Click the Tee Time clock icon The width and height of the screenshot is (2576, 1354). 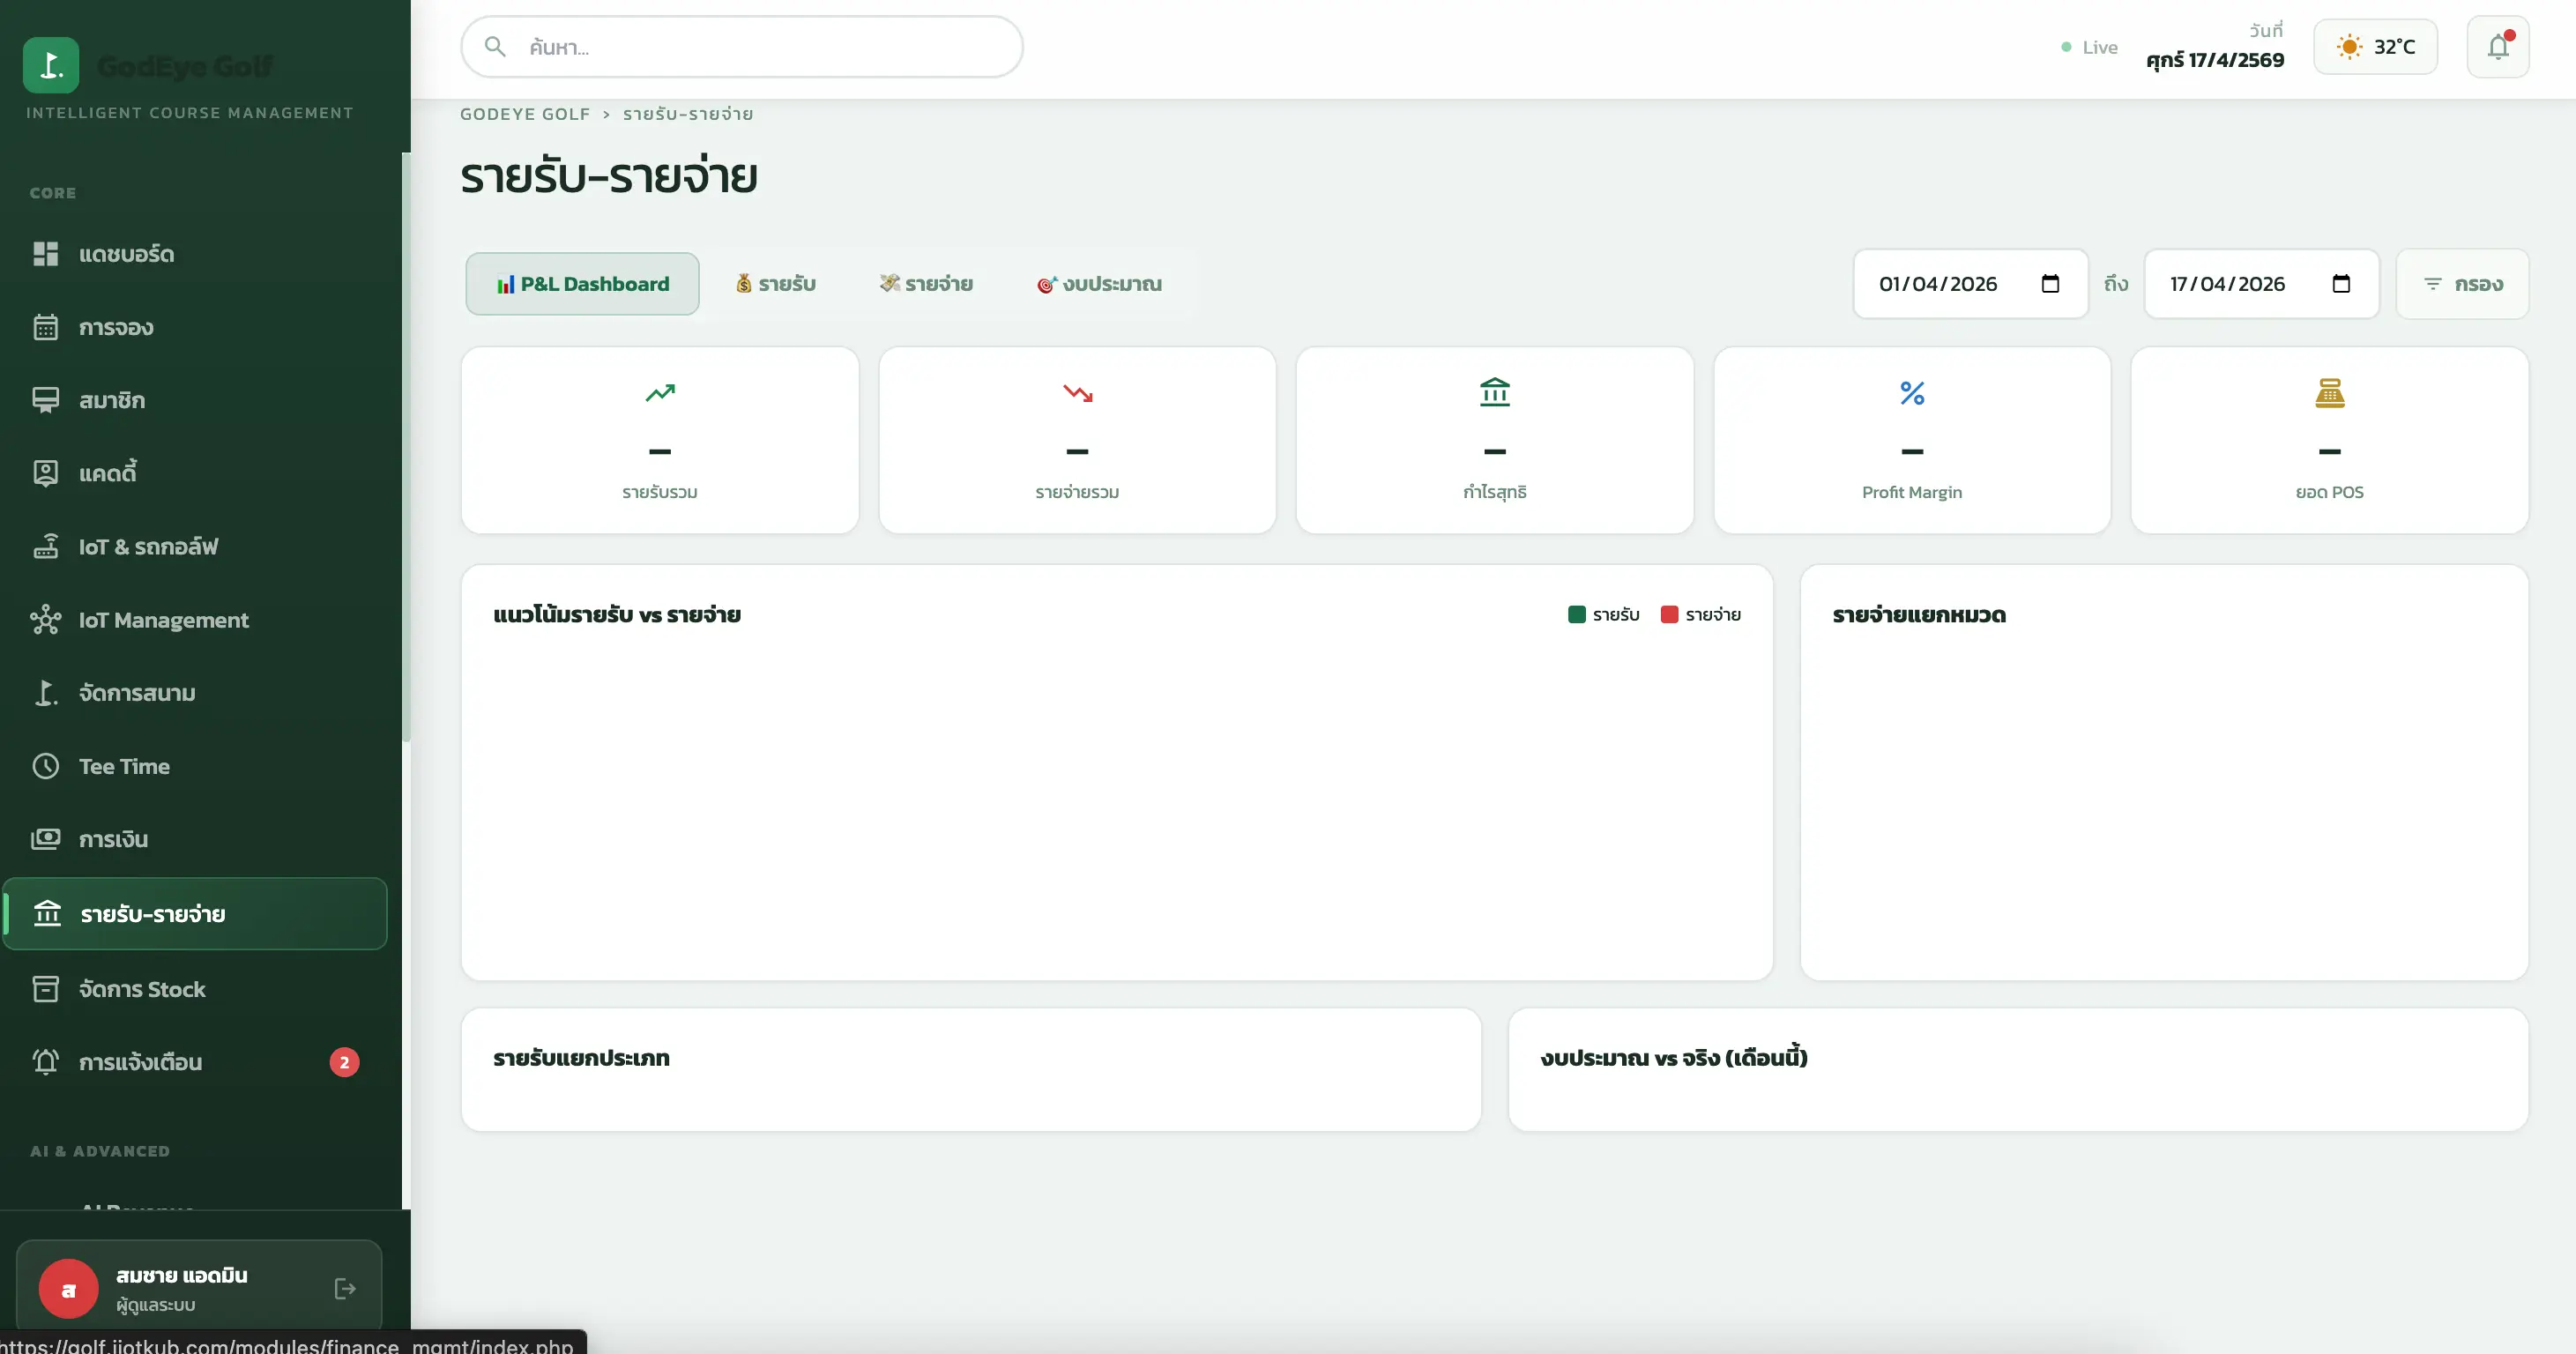(46, 766)
